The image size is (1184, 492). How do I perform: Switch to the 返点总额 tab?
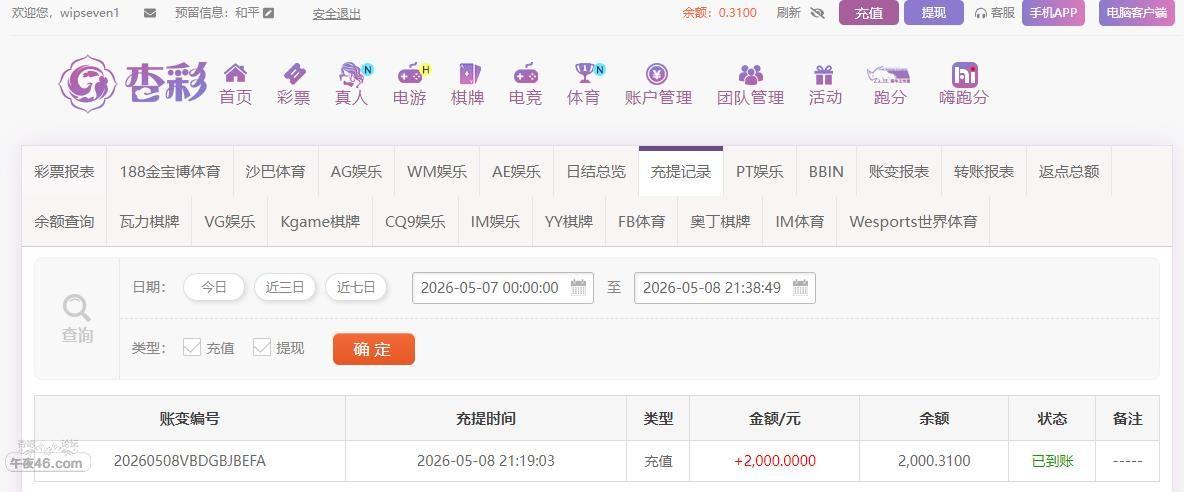1069,171
